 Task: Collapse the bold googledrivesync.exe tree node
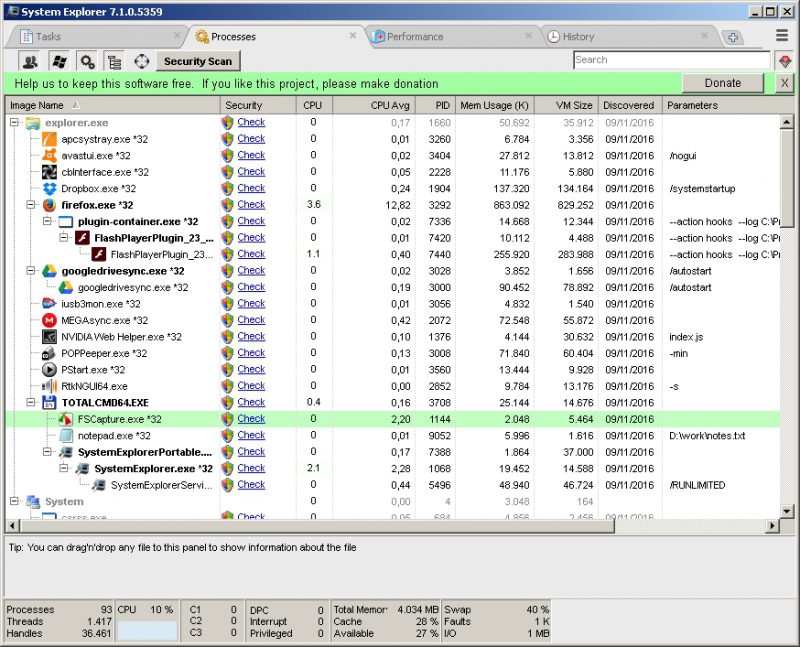pyautogui.click(x=31, y=271)
